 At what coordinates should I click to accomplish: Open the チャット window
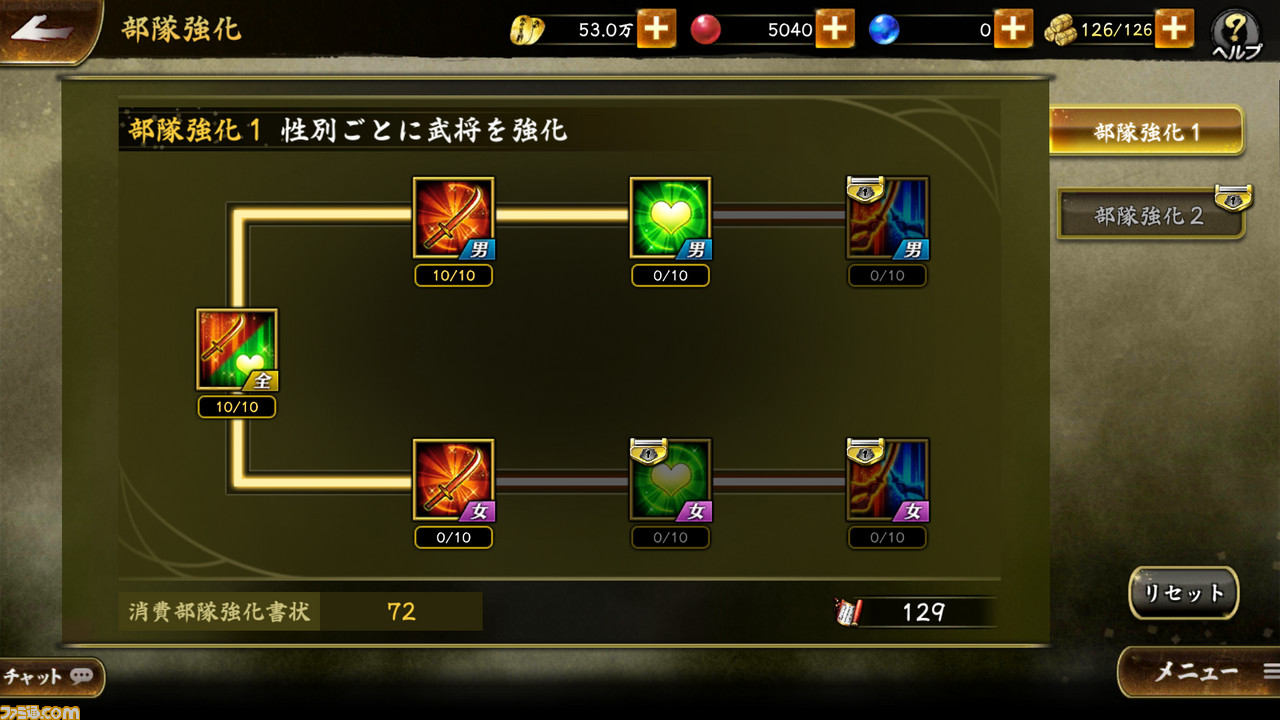[50, 677]
